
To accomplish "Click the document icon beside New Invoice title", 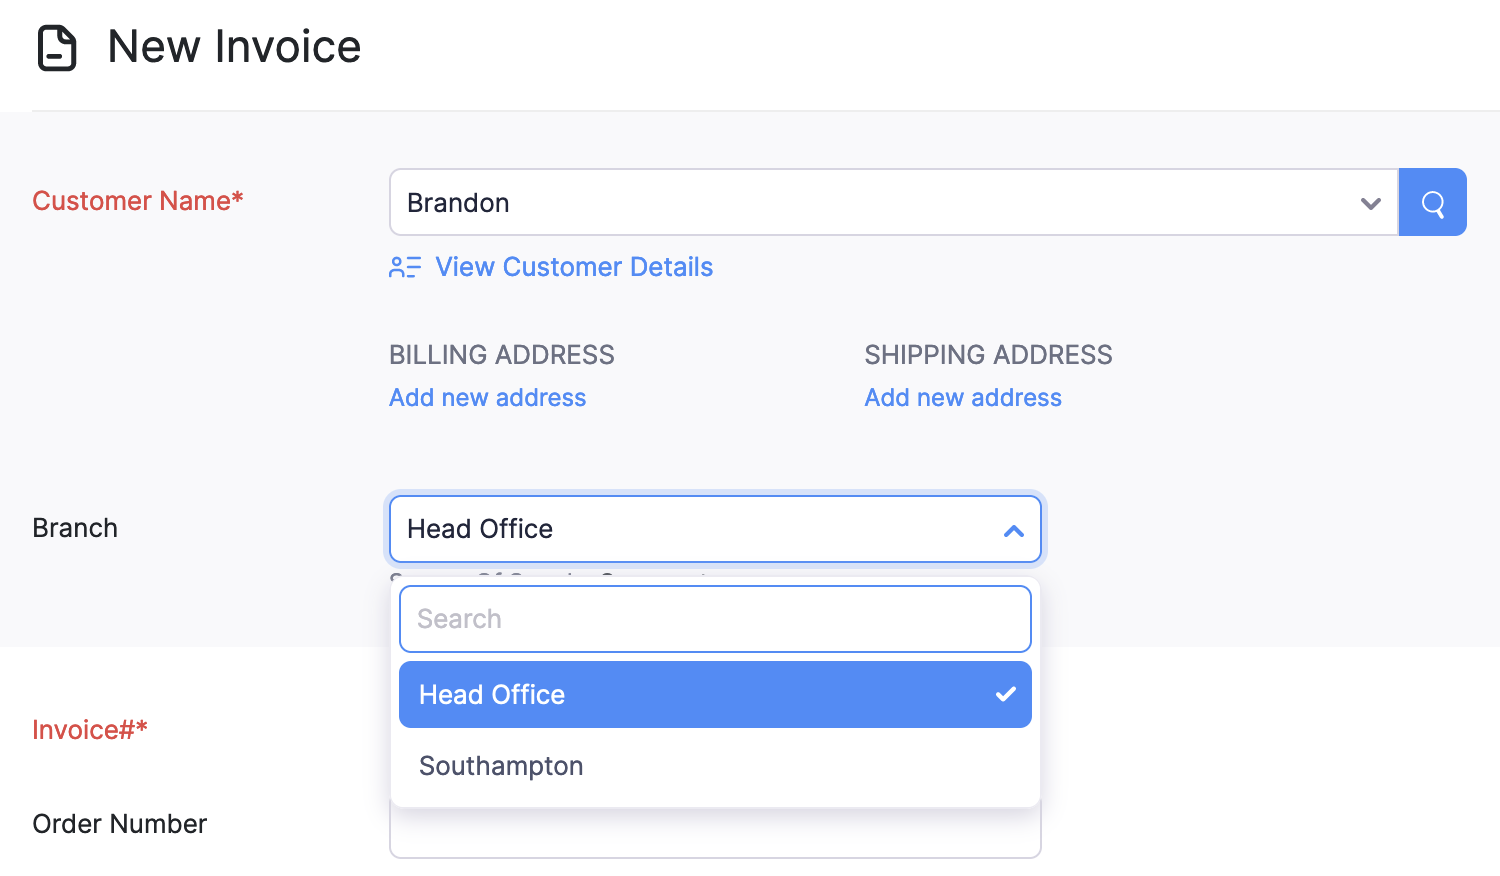I will [x=57, y=46].
